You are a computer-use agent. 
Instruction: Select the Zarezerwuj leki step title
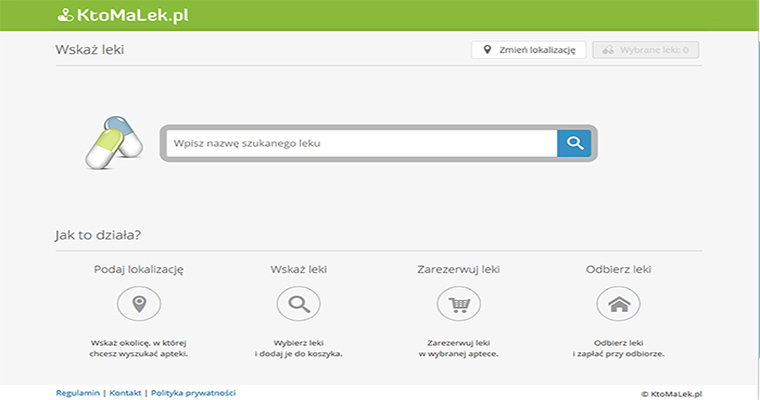click(458, 269)
